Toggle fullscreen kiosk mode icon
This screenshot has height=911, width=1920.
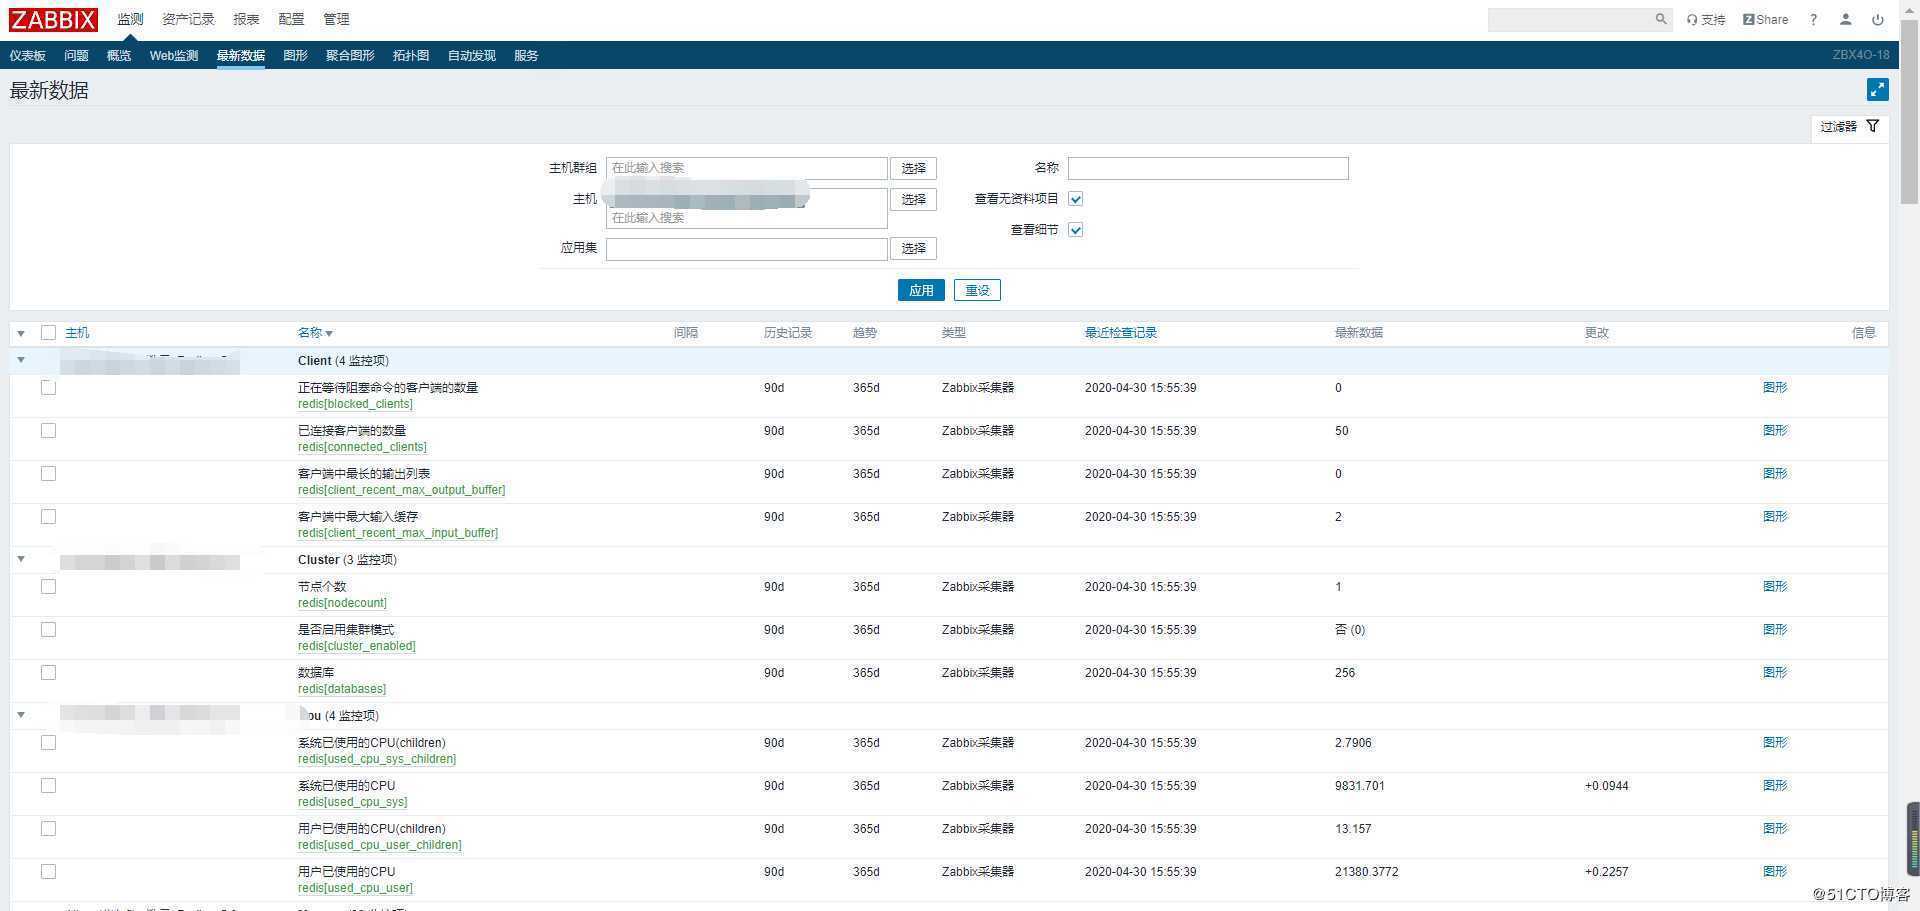pyautogui.click(x=1878, y=90)
